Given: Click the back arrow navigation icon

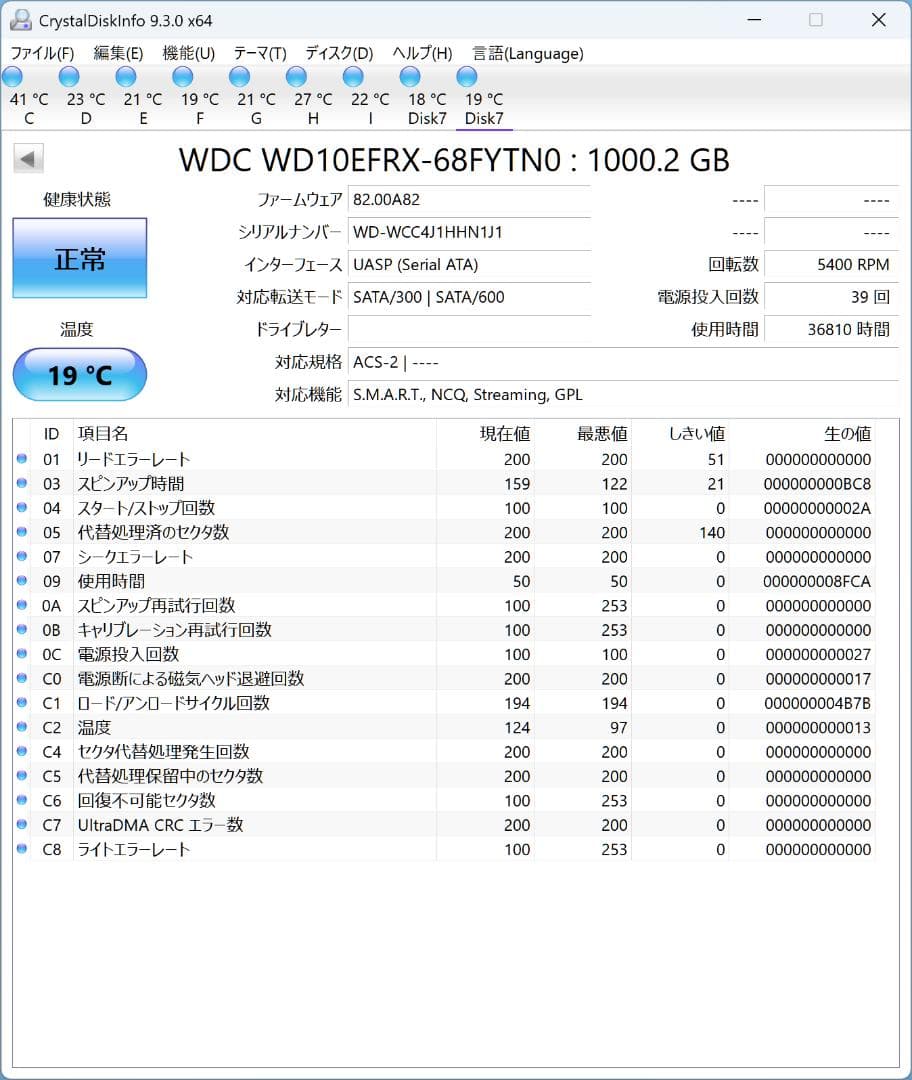Looking at the screenshot, I should (x=27, y=158).
